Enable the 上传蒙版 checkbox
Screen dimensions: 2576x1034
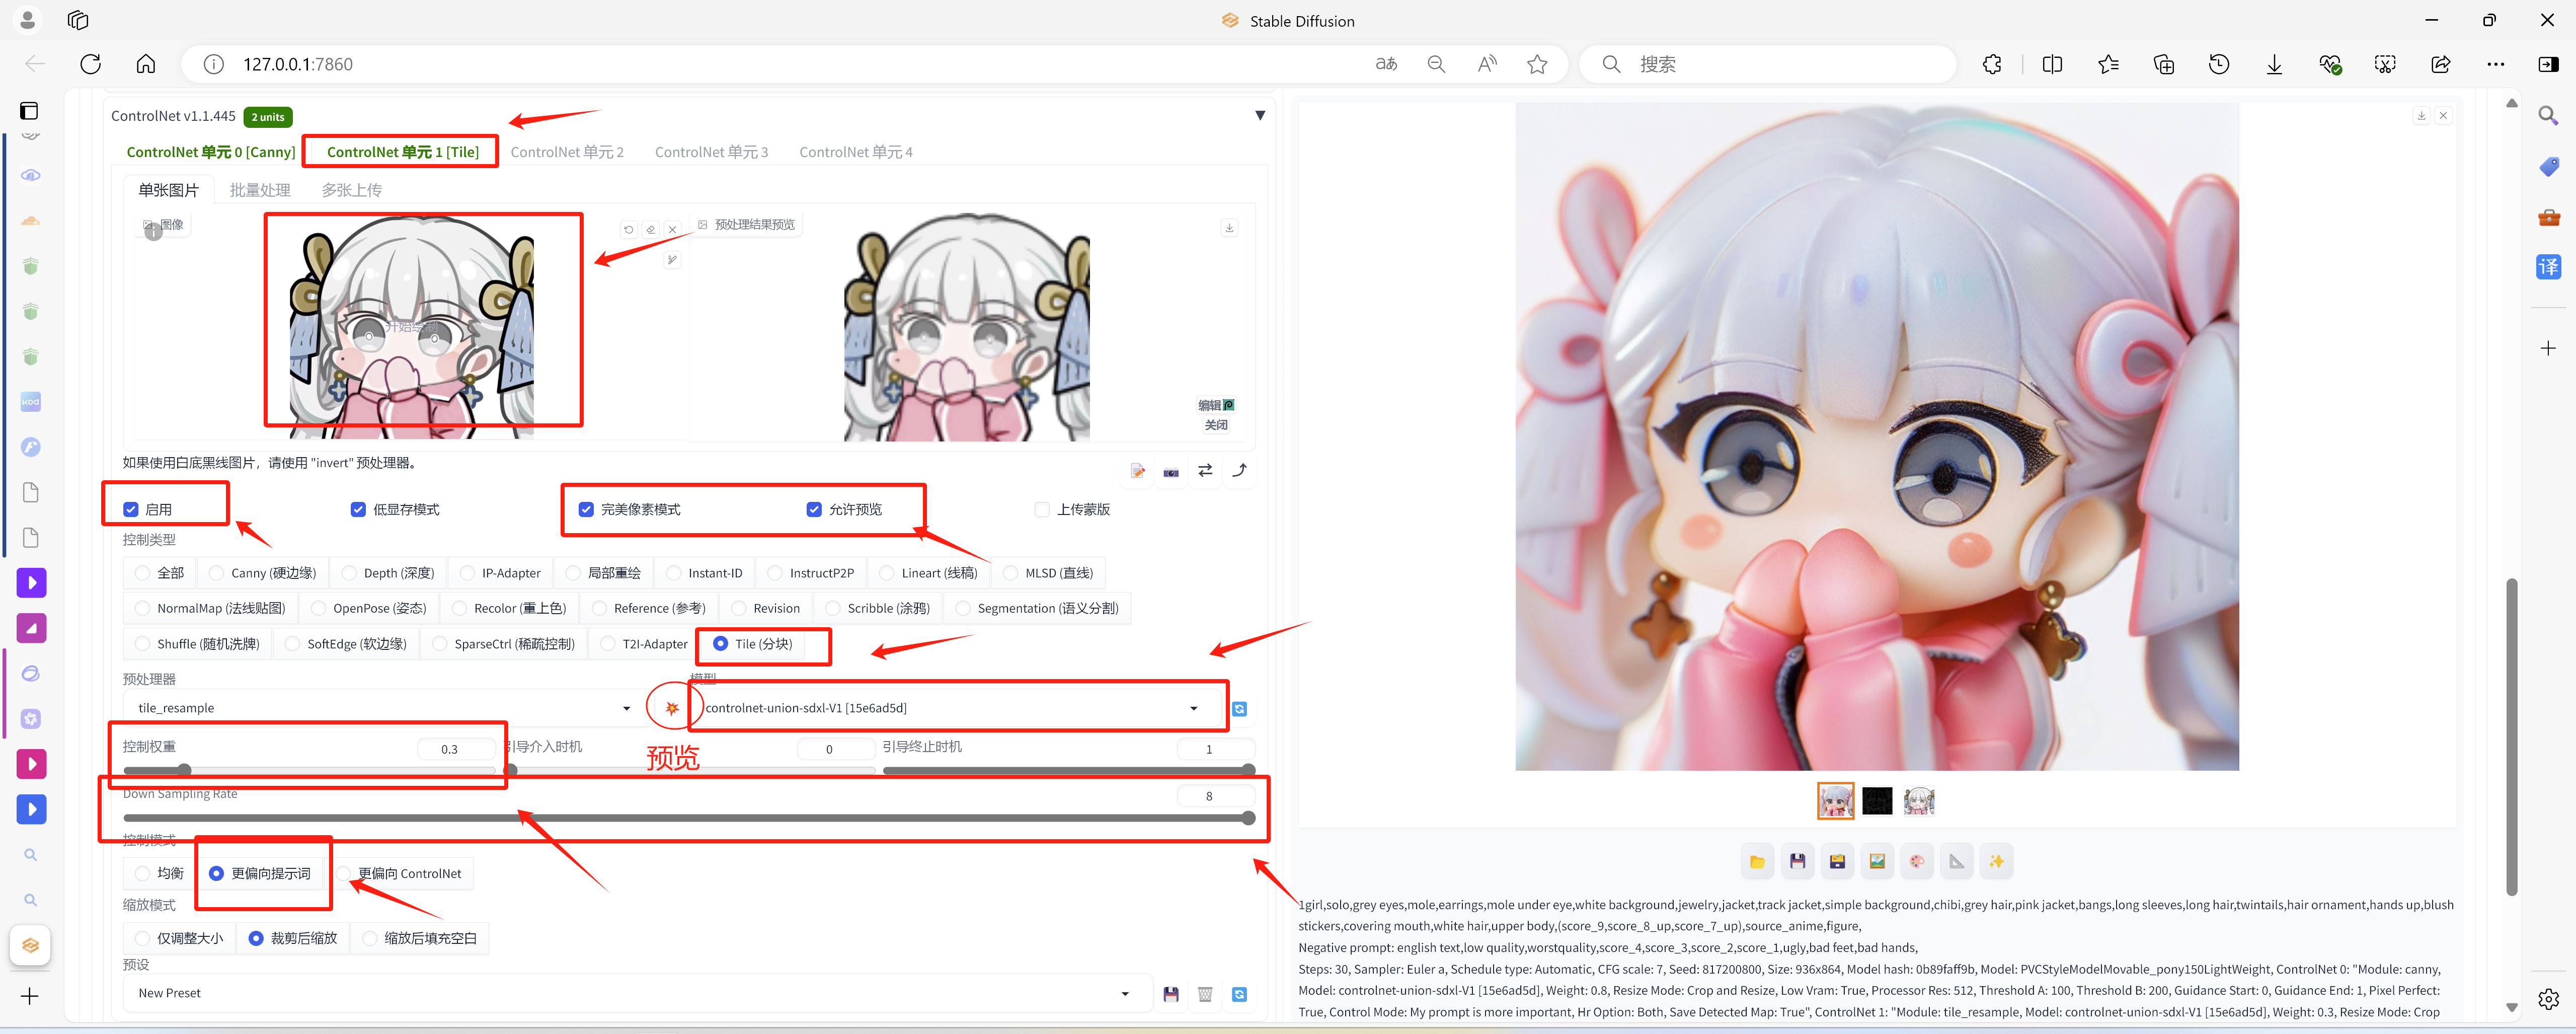pos(1042,510)
